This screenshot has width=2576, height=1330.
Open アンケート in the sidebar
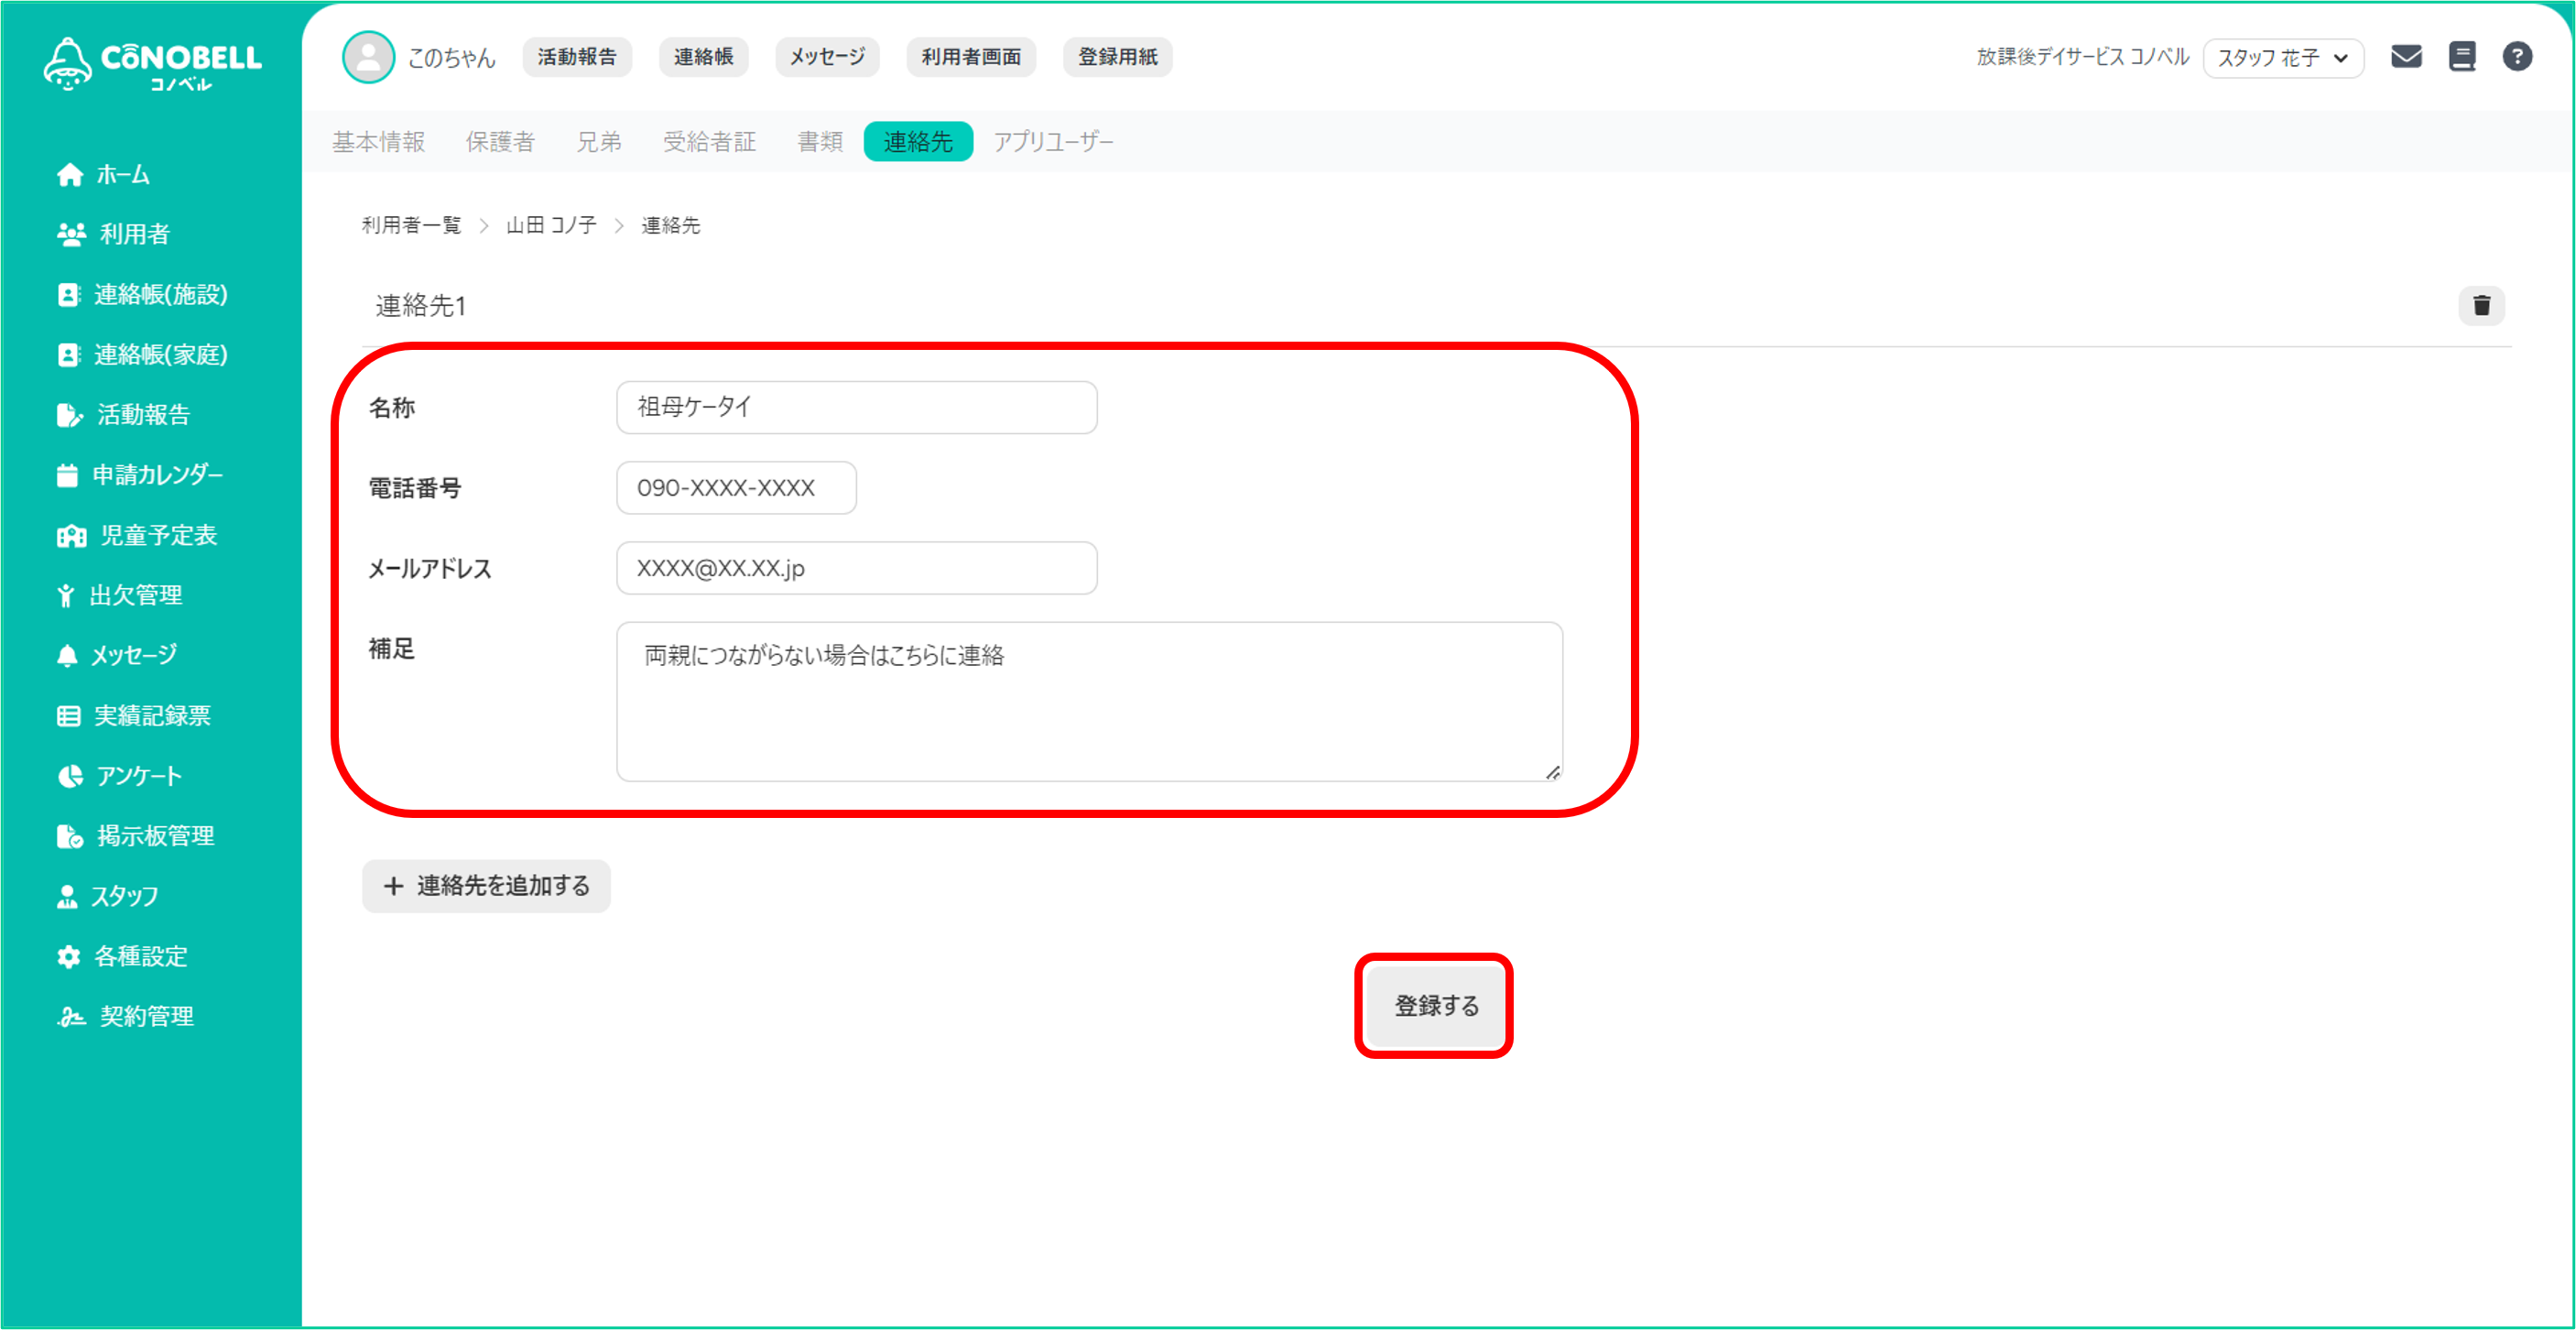coord(120,776)
